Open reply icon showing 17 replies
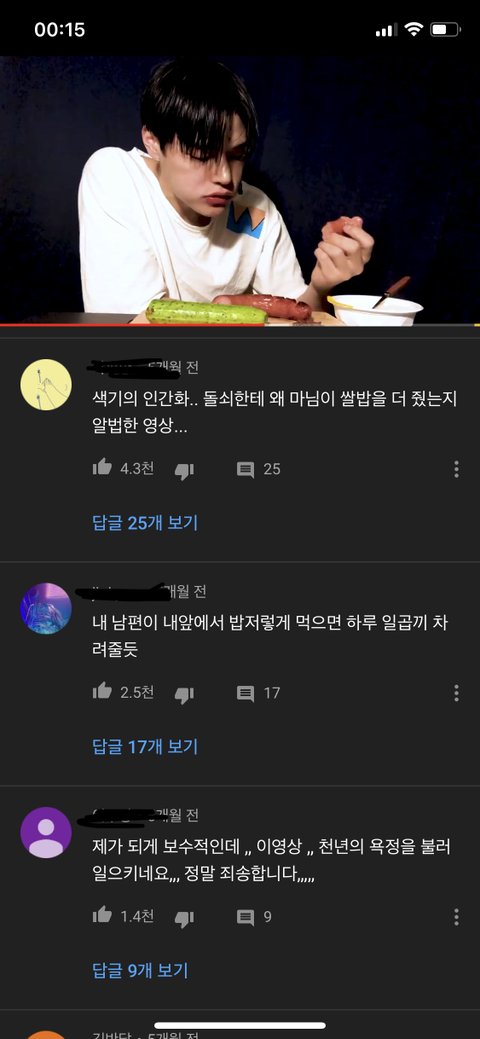The height and width of the screenshot is (1039, 480). tap(245, 694)
